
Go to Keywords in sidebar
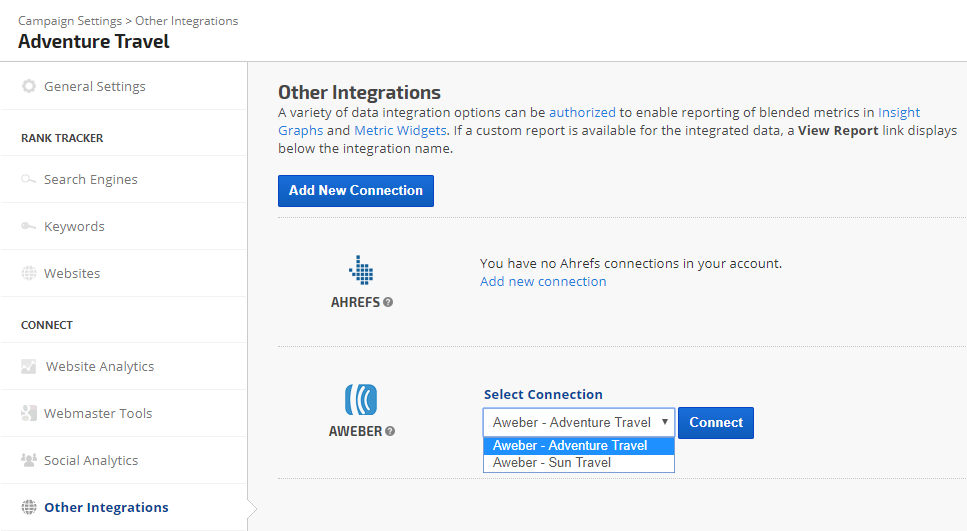(74, 227)
